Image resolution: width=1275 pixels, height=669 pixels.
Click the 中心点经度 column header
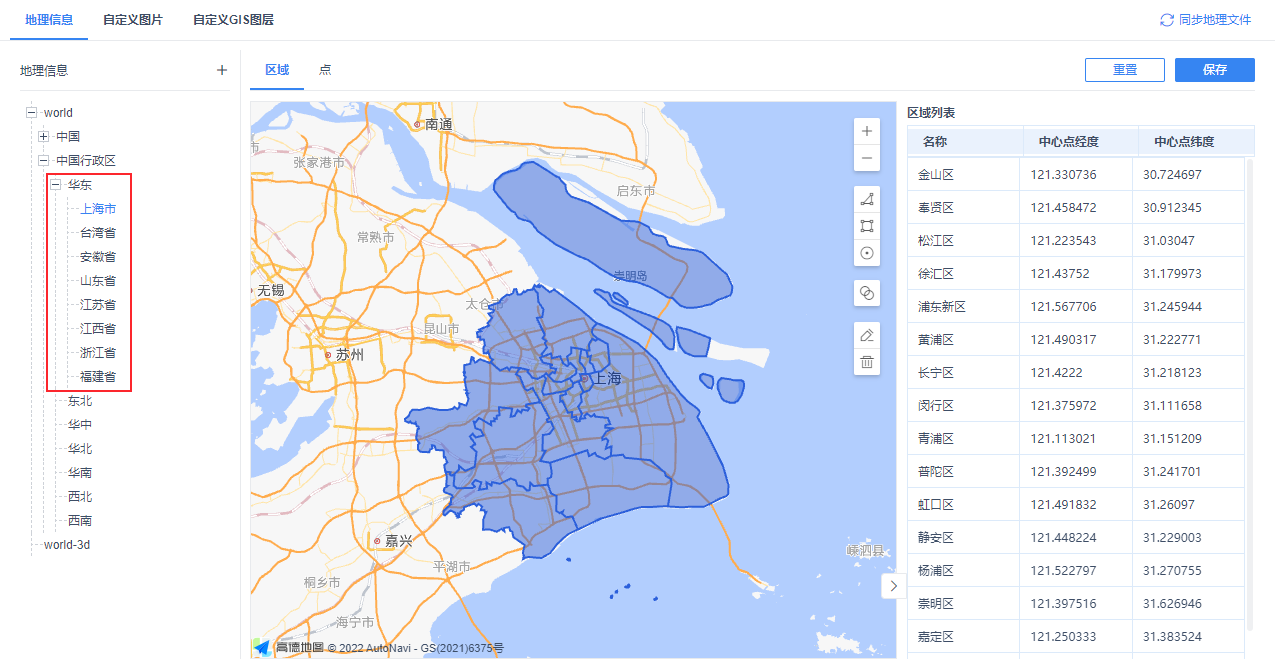pos(1081,142)
